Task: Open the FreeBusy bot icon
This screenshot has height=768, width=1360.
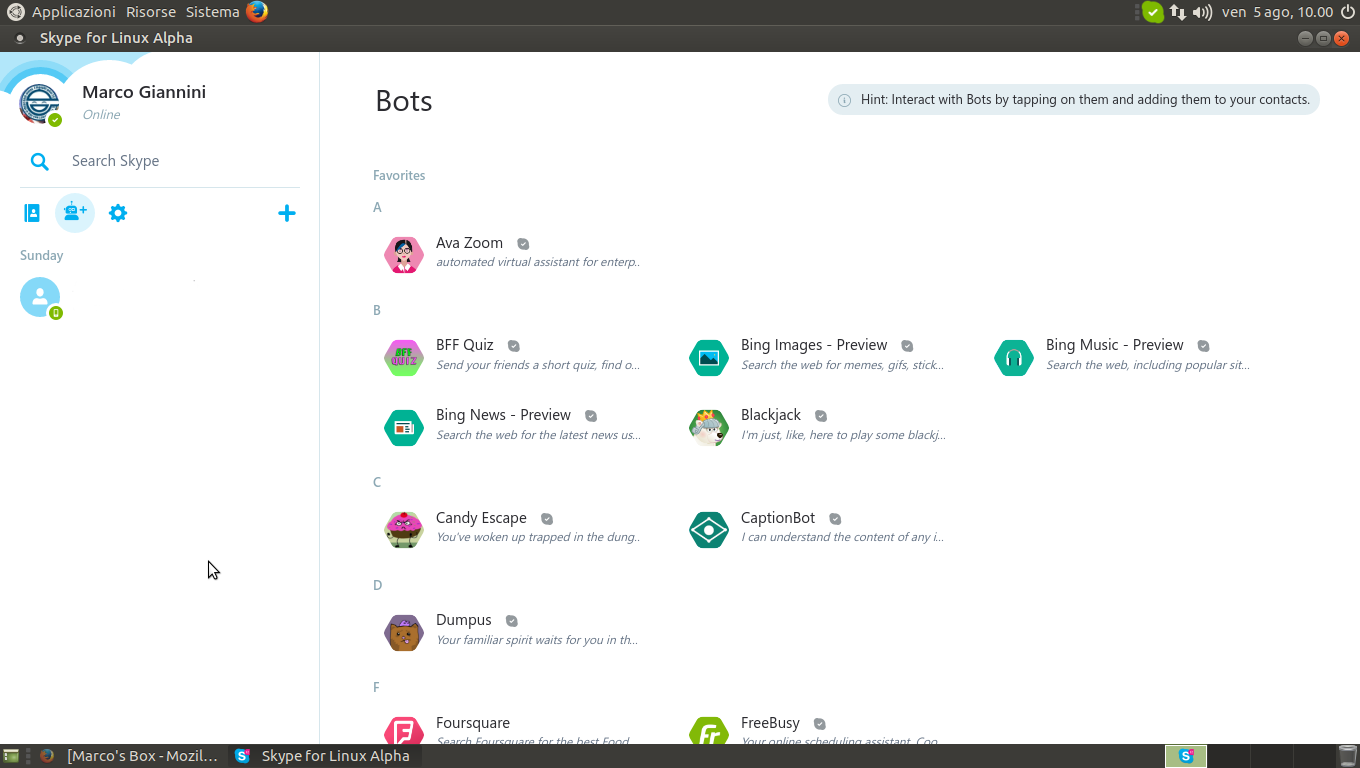Action: coord(709,731)
